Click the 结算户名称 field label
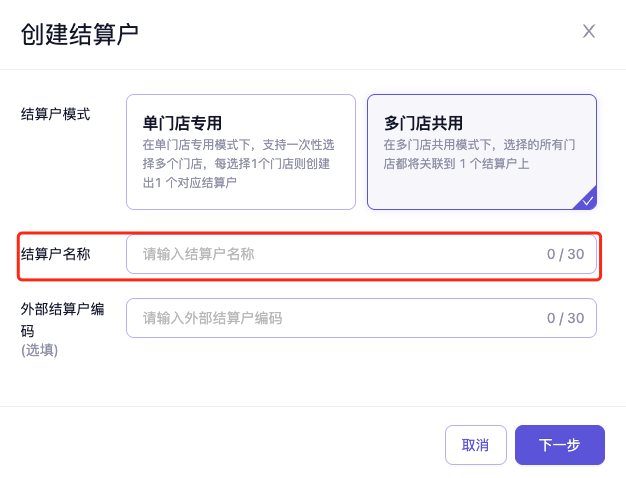This screenshot has width=626, height=478. 55,253
